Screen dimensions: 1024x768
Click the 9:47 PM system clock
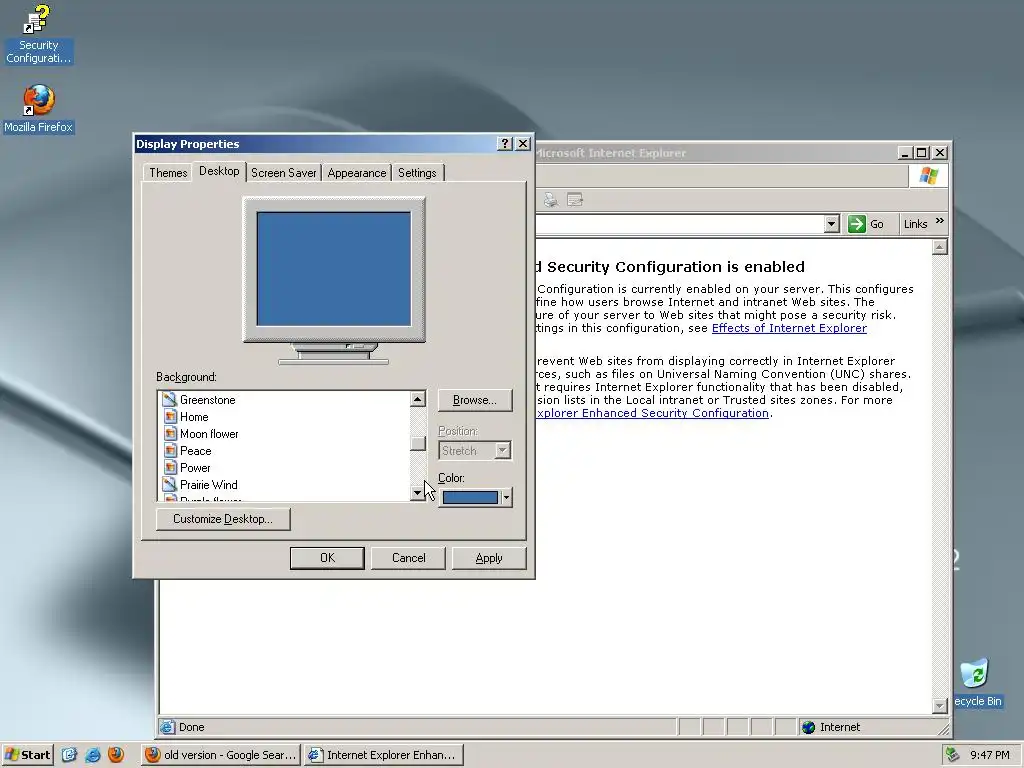[989, 755]
